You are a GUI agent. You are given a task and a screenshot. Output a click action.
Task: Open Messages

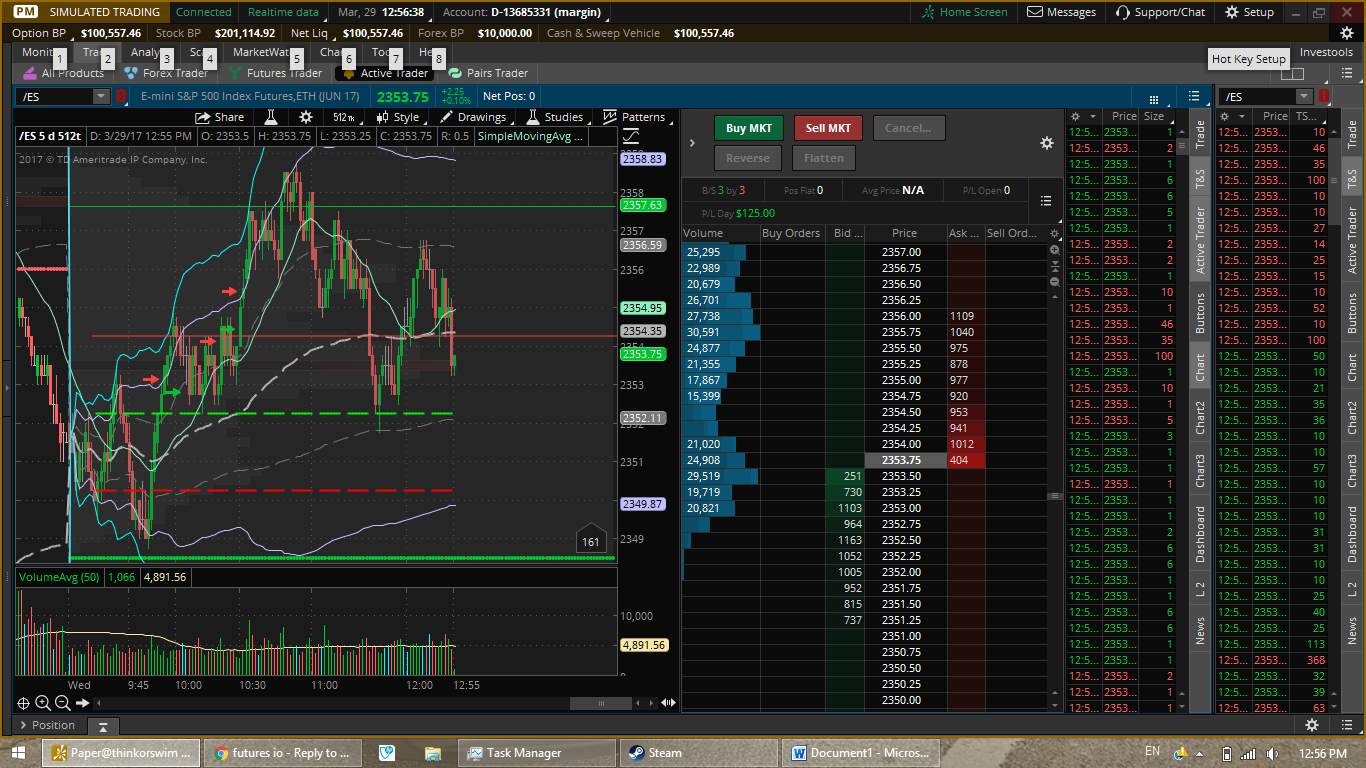click(x=1062, y=12)
